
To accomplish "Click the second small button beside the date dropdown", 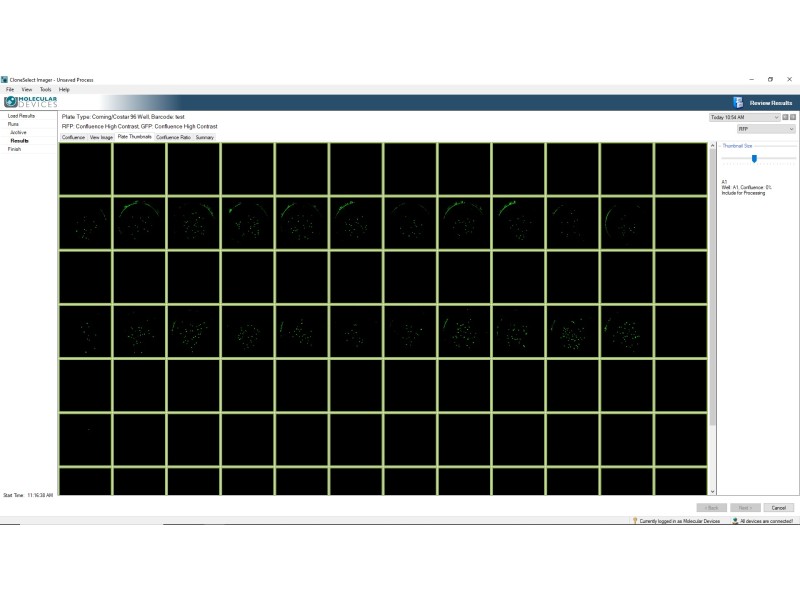I will pyautogui.click(x=793, y=117).
